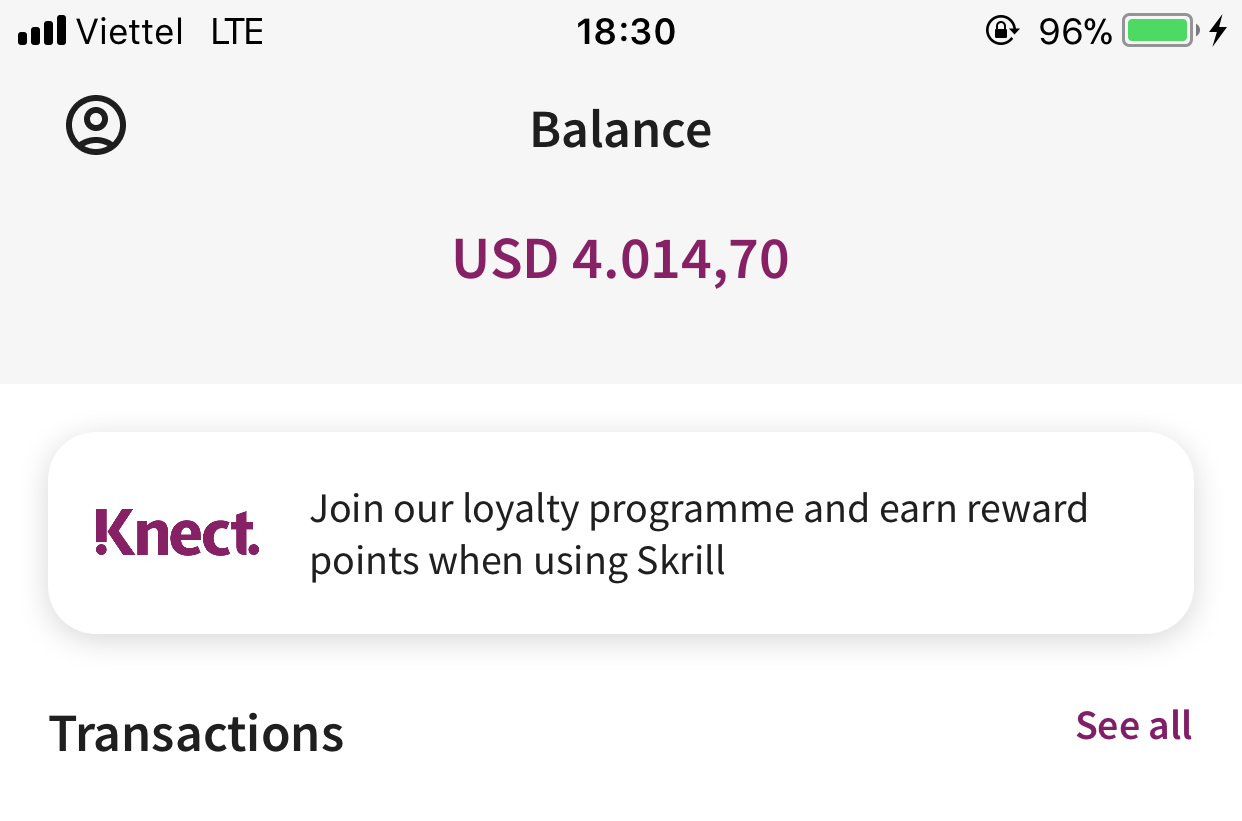The height and width of the screenshot is (821, 1242).
Task: Tap the USD currency code
Action: [505, 259]
